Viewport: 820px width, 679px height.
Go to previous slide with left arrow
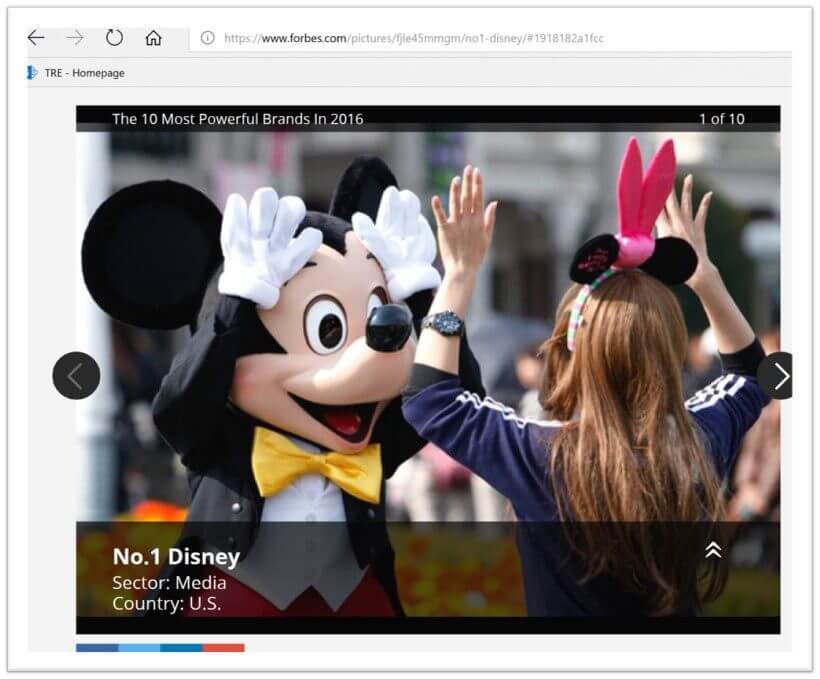[x=76, y=376]
